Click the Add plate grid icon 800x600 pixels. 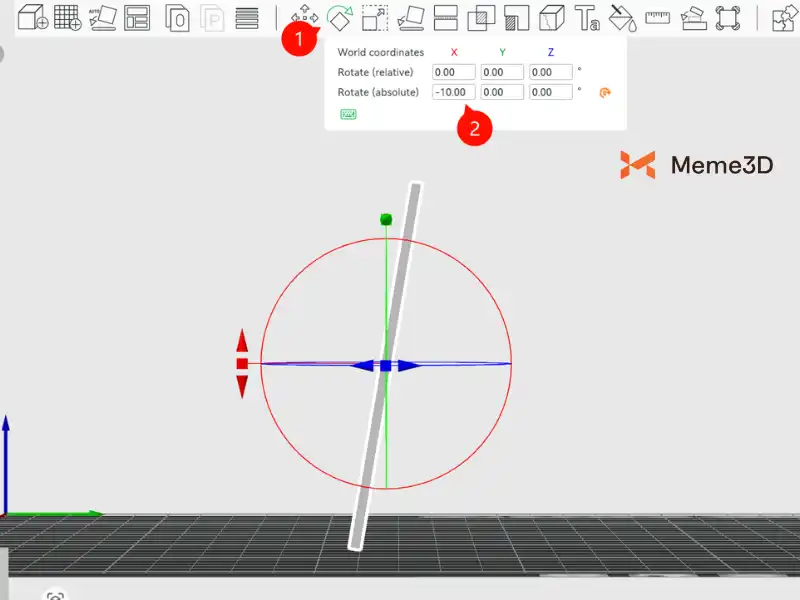point(68,18)
